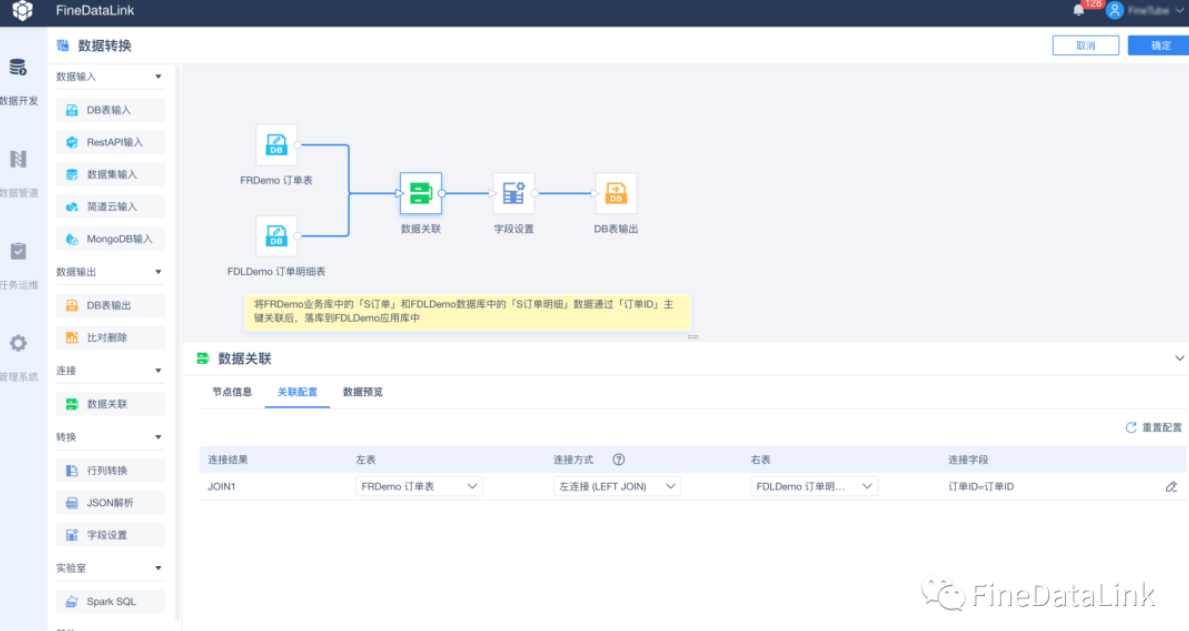This screenshot has height=631, width=1189.
Task: Select the MongoDB输入 operator
Action: [110, 239]
